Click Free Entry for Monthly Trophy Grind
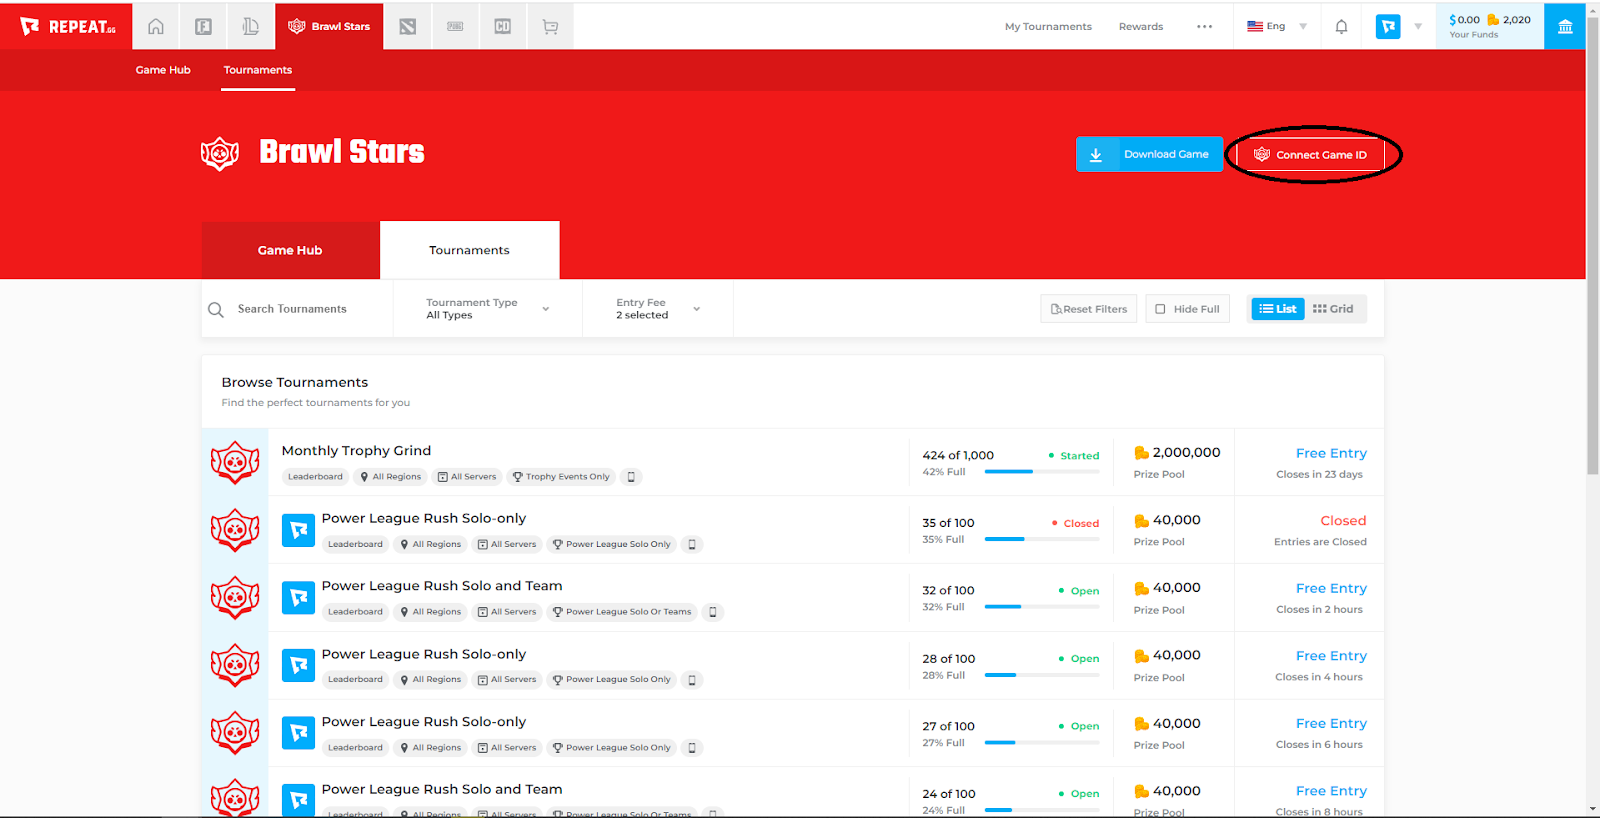1600x818 pixels. (1331, 454)
